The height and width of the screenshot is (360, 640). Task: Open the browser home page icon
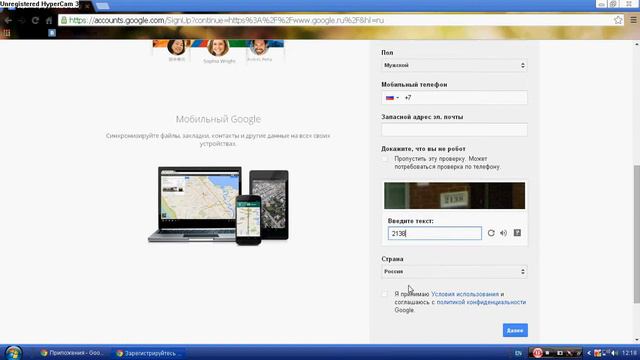49,20
